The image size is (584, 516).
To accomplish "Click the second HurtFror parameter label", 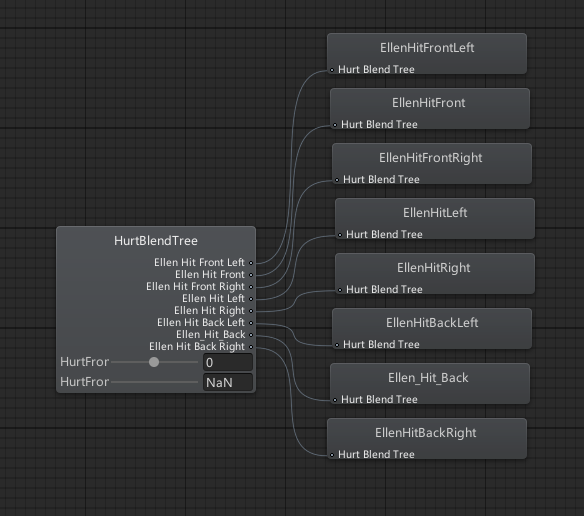I will (x=85, y=382).
